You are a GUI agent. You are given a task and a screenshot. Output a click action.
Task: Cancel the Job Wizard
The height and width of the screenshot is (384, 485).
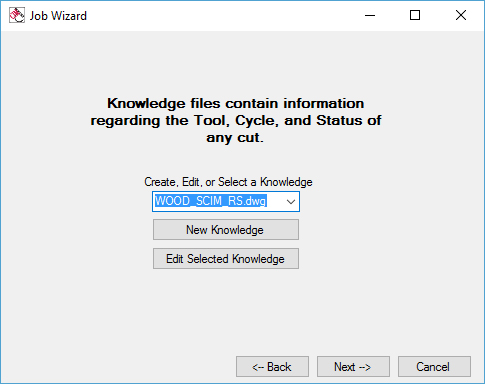[x=434, y=367]
